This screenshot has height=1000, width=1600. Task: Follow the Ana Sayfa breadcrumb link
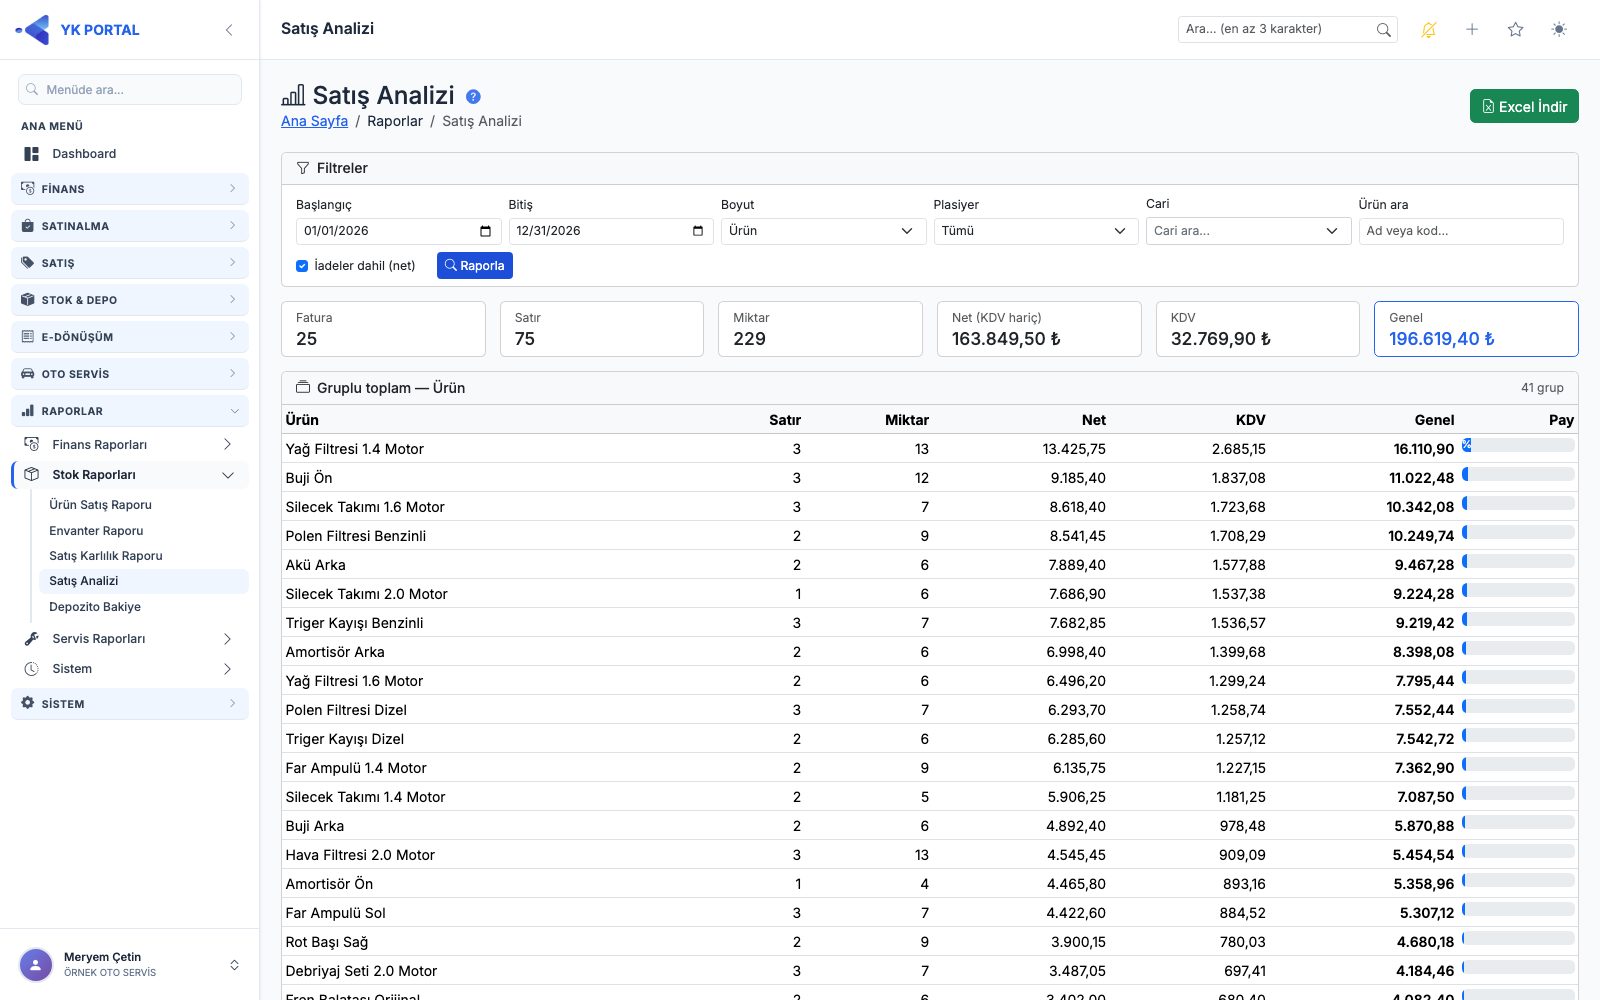[314, 121]
